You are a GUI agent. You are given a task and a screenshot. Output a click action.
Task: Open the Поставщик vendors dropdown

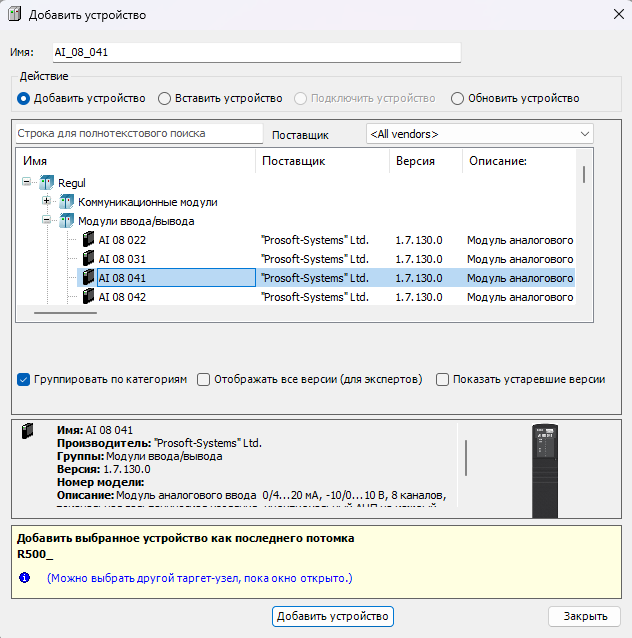pos(478,134)
